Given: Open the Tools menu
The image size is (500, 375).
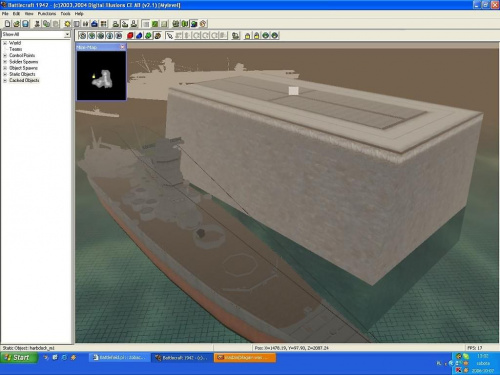Looking at the screenshot, I should [65, 14].
